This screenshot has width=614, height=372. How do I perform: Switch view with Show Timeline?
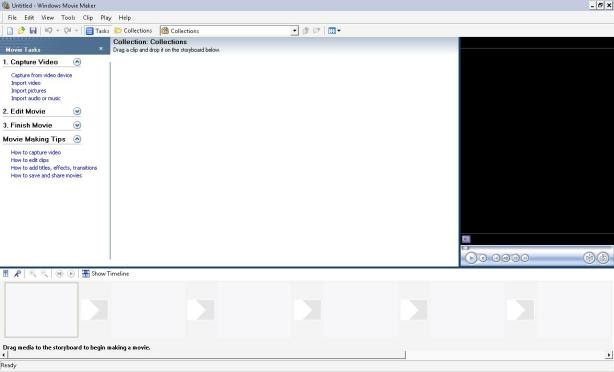point(105,274)
